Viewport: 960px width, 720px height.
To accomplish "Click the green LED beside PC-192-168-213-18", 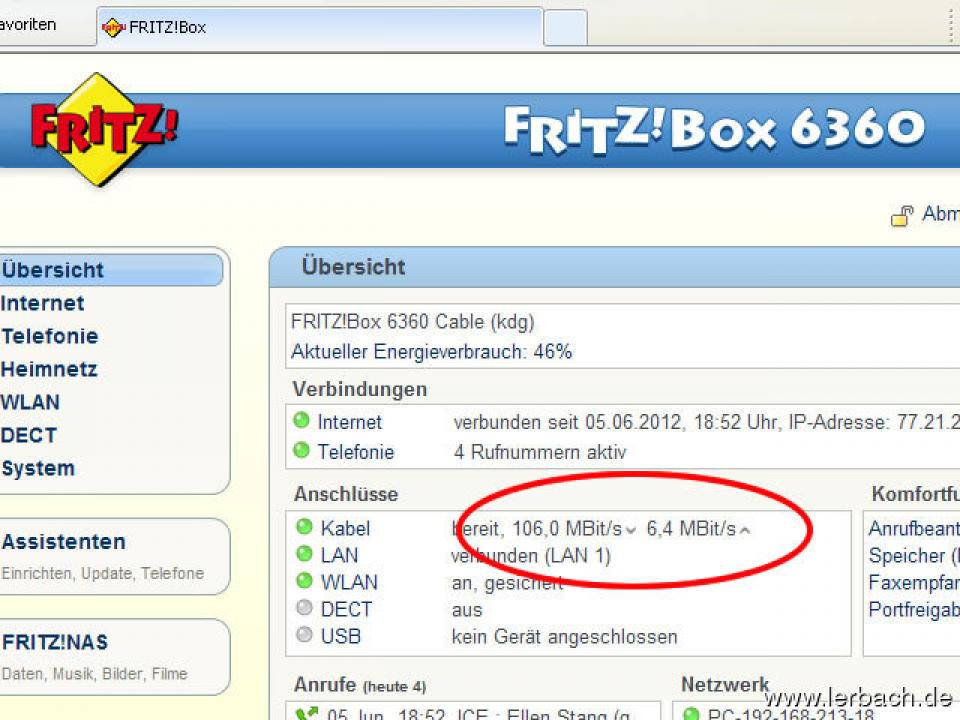I will pos(691,714).
